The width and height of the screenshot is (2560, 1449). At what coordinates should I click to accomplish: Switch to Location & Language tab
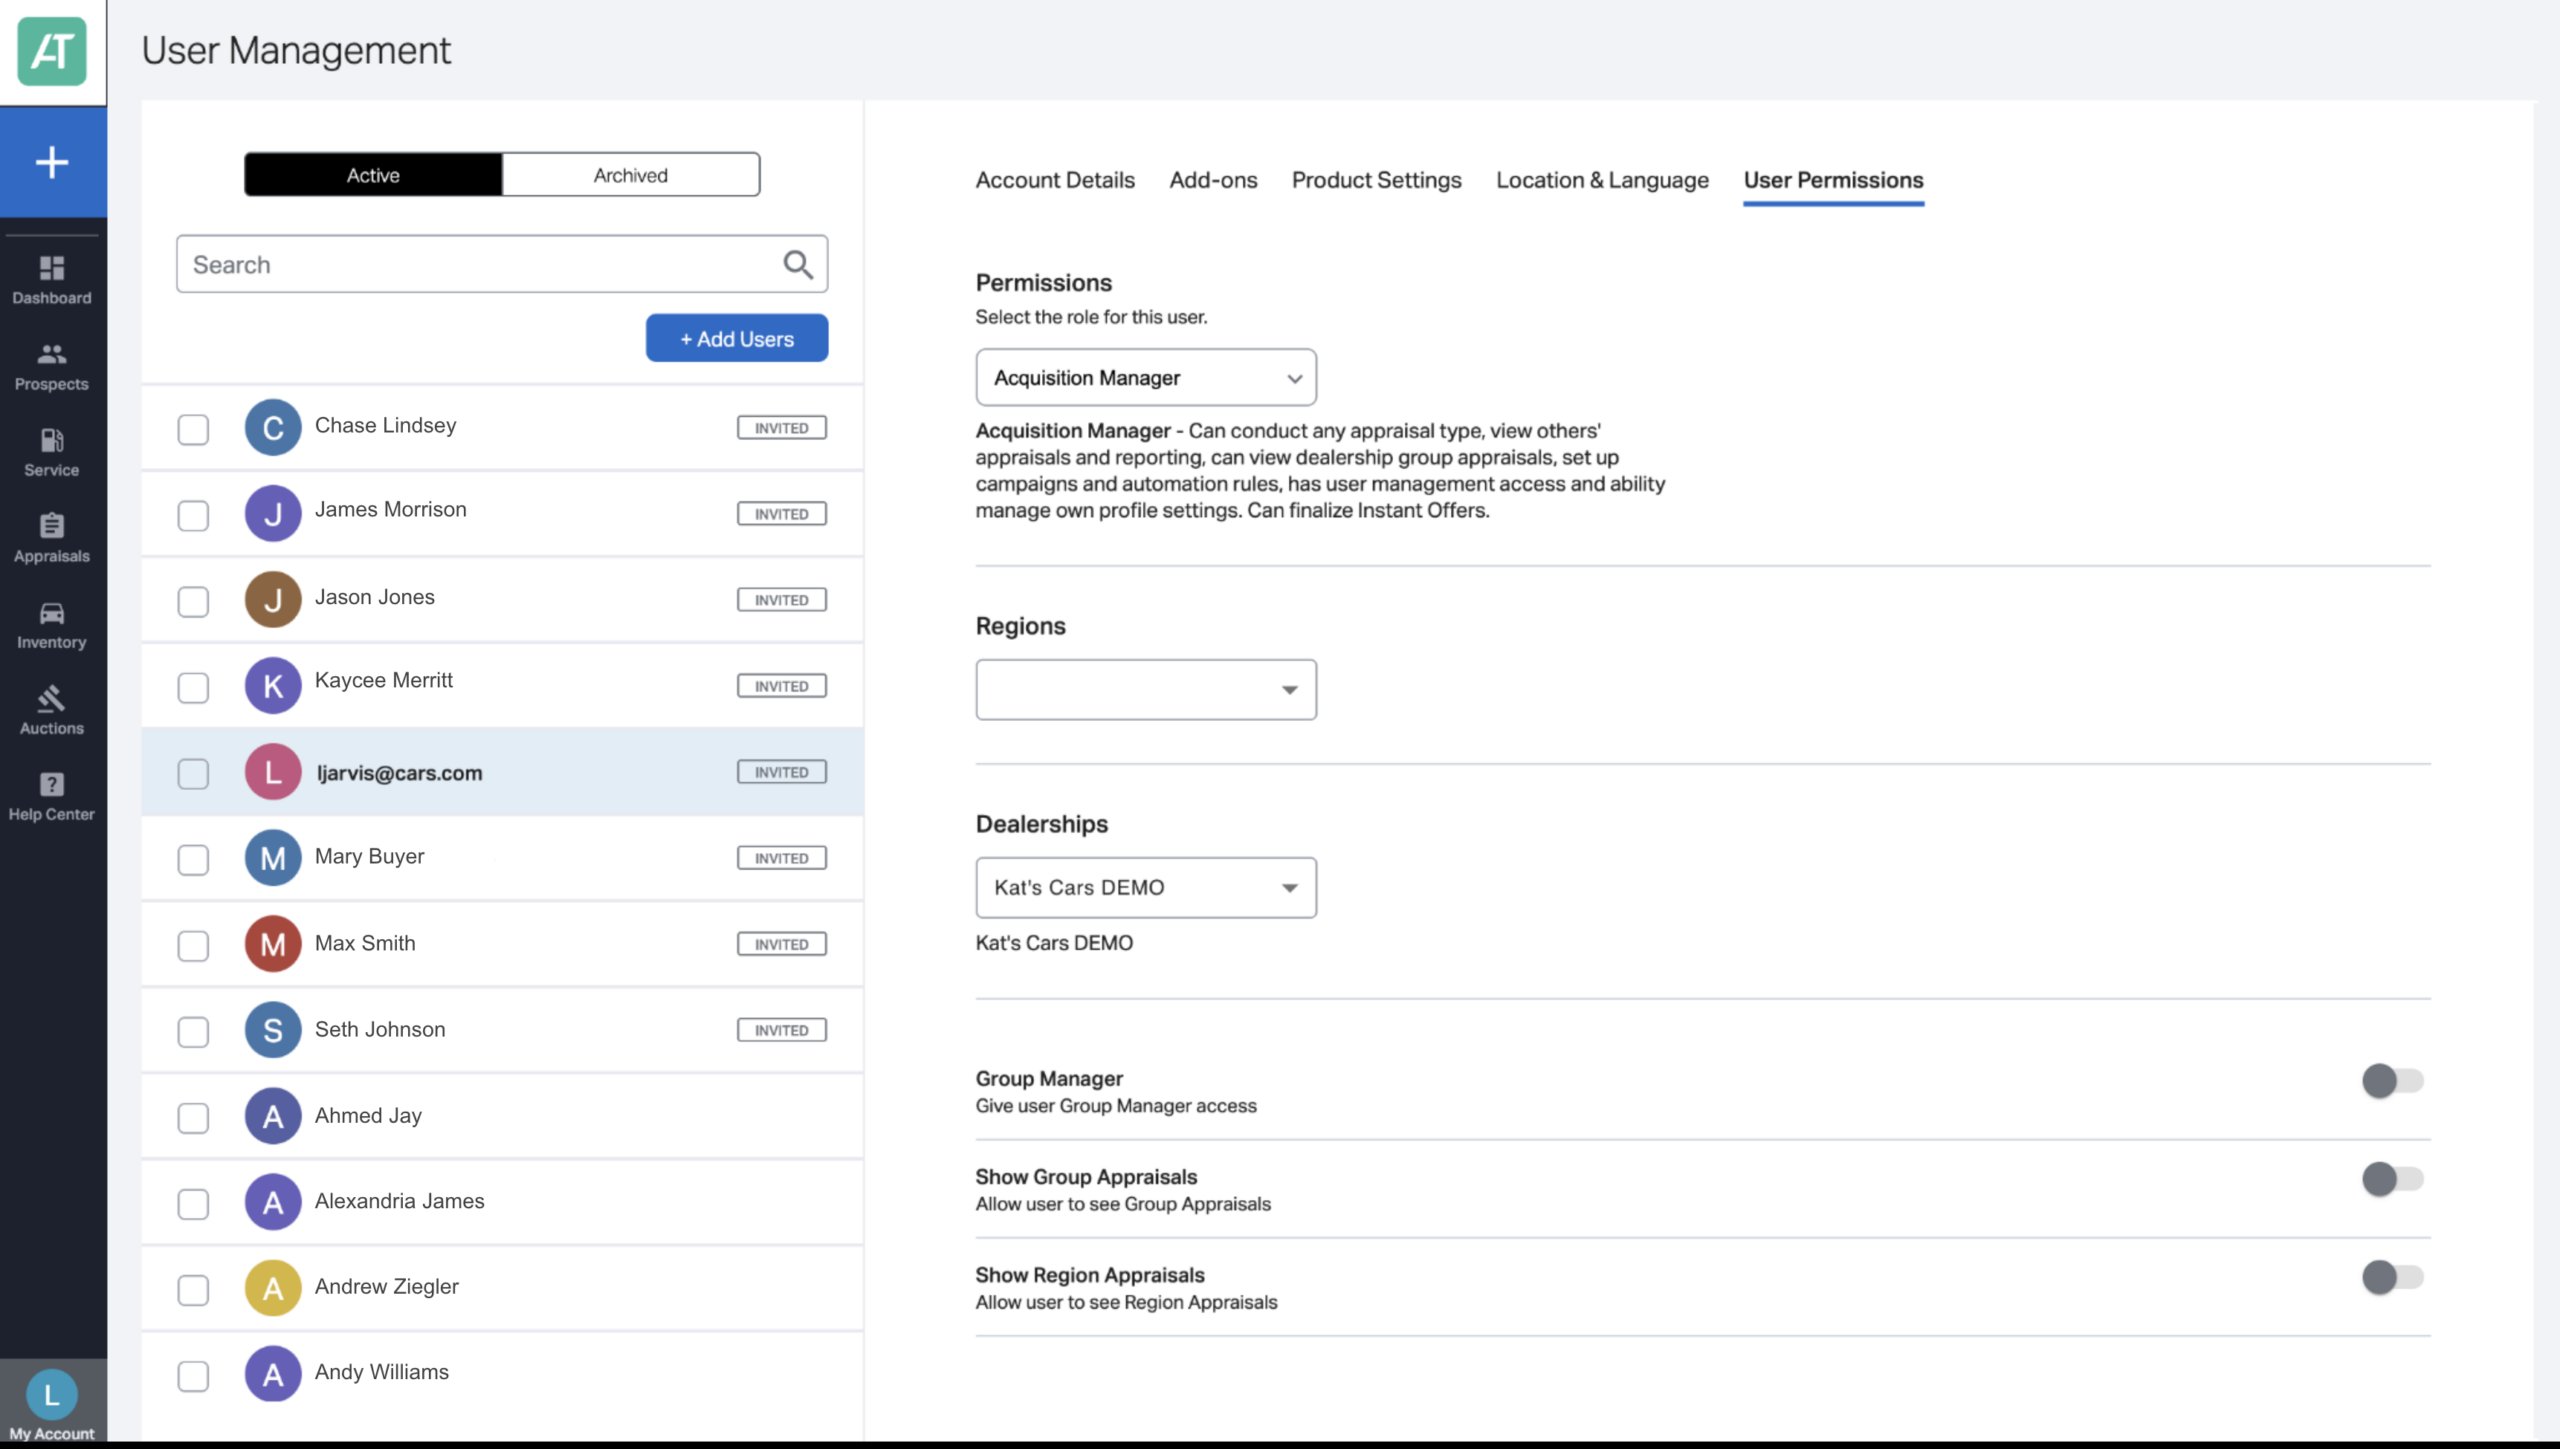[x=1602, y=180]
